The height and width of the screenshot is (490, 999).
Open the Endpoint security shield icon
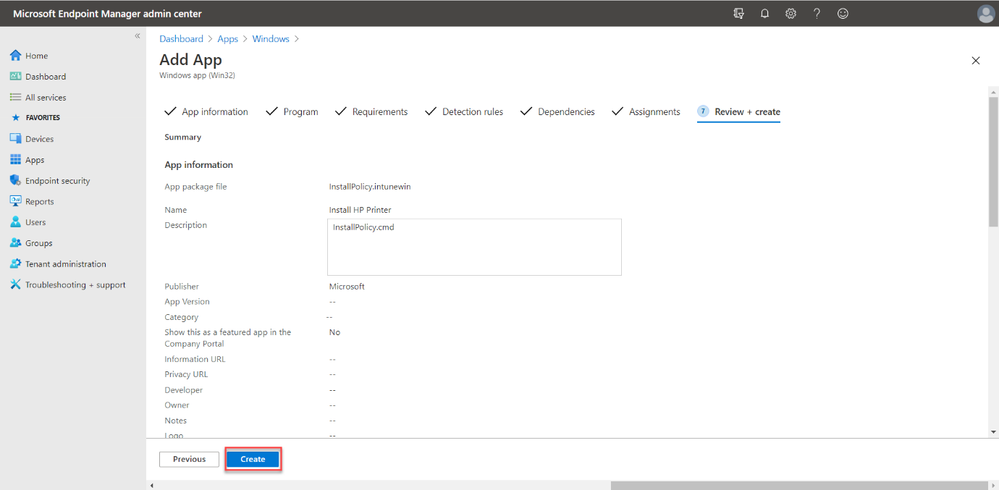tap(16, 180)
